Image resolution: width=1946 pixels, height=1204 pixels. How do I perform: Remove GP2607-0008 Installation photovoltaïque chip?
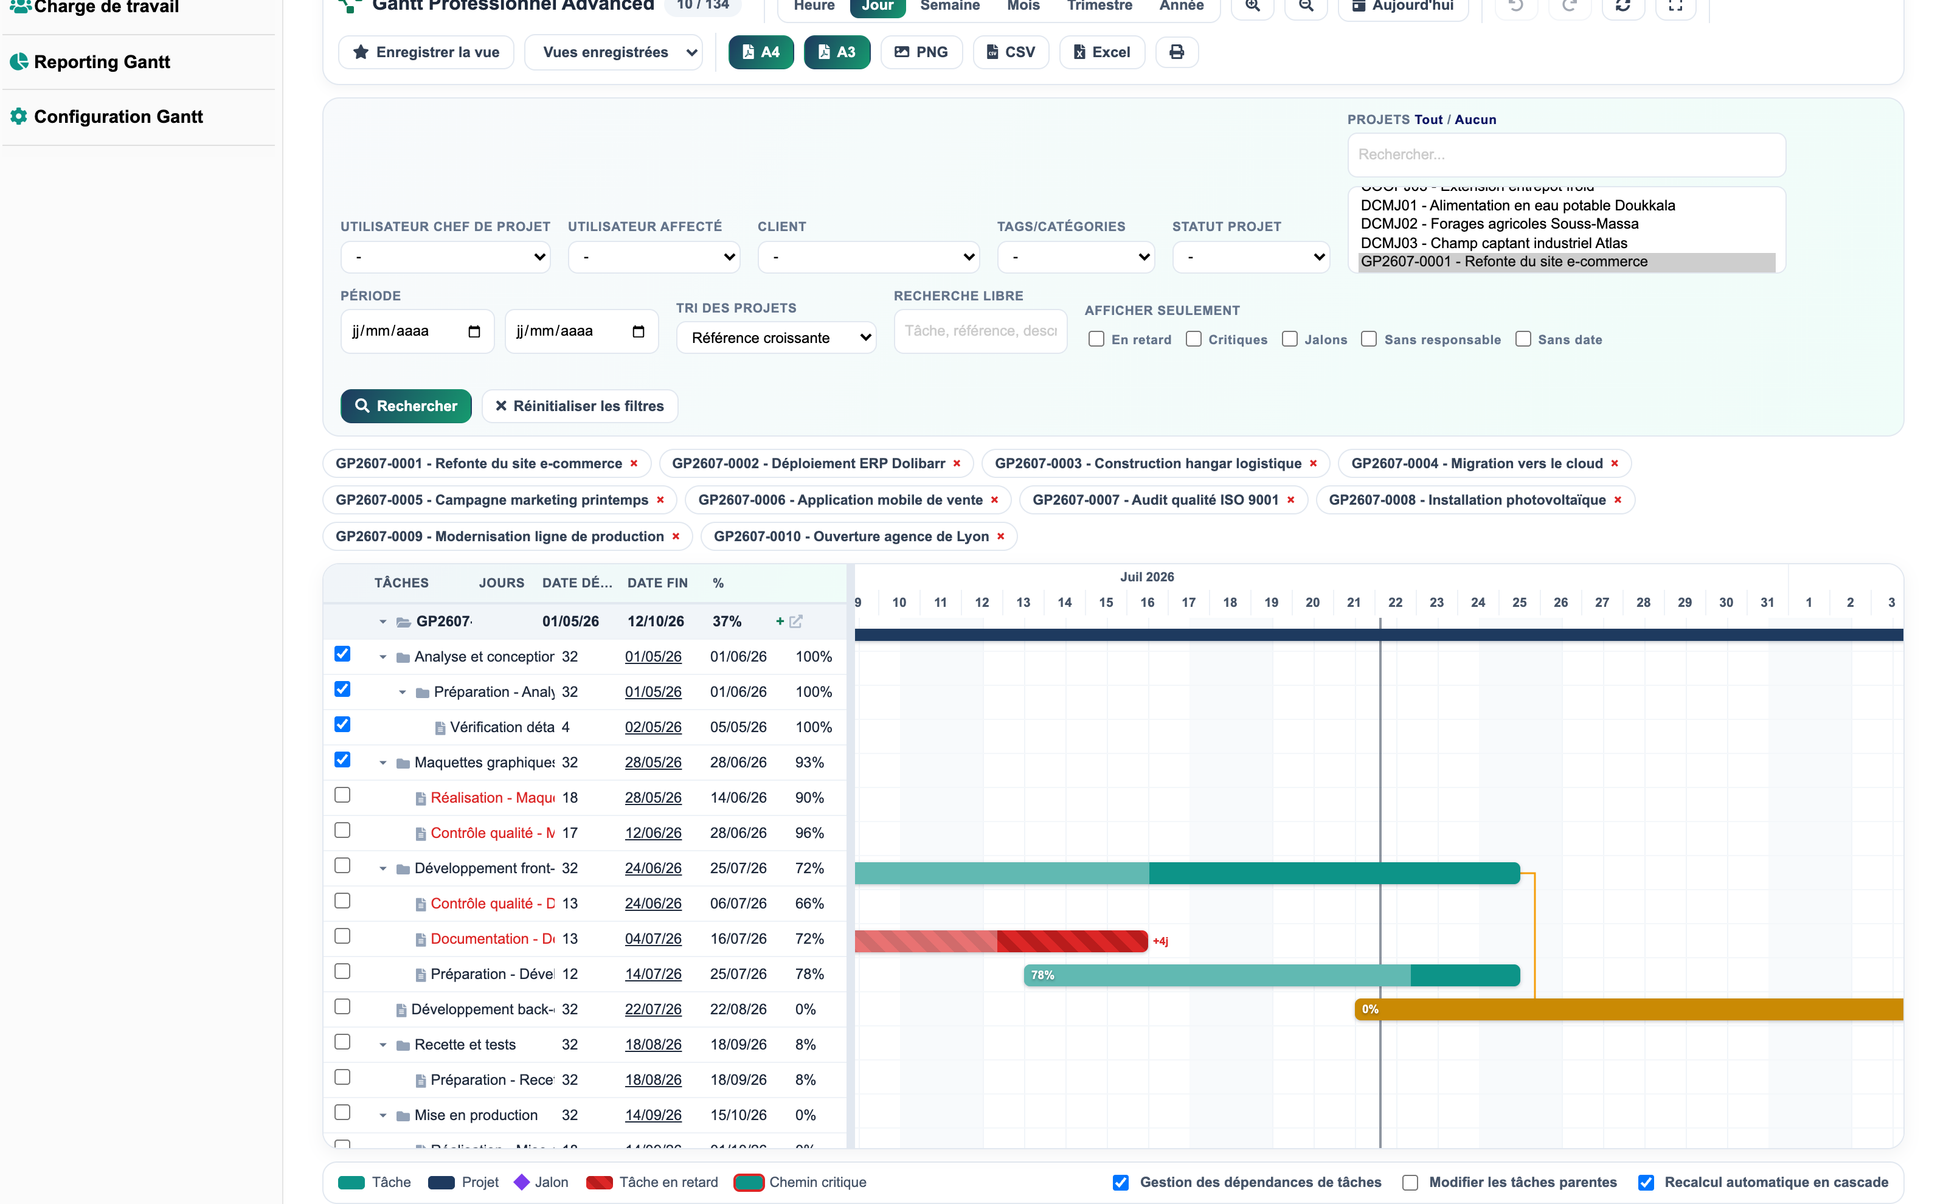click(x=1617, y=500)
